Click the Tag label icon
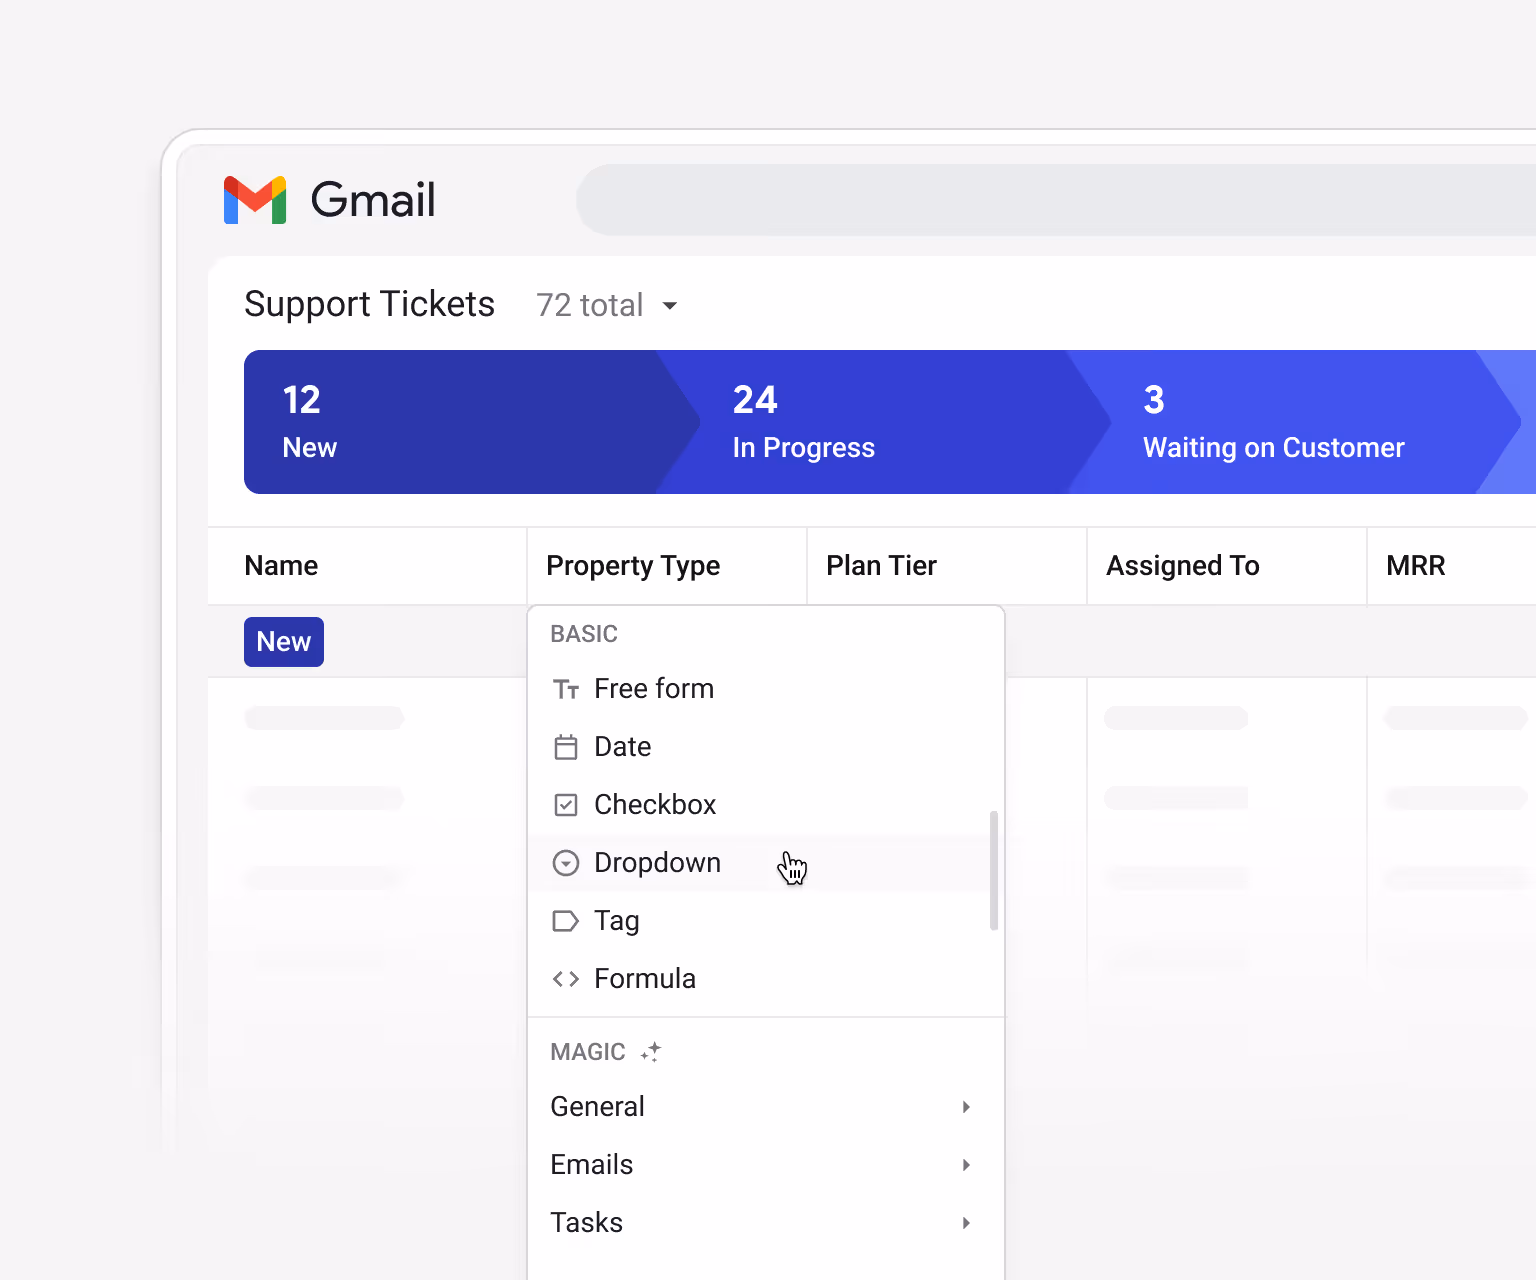The image size is (1536, 1280). click(566, 921)
